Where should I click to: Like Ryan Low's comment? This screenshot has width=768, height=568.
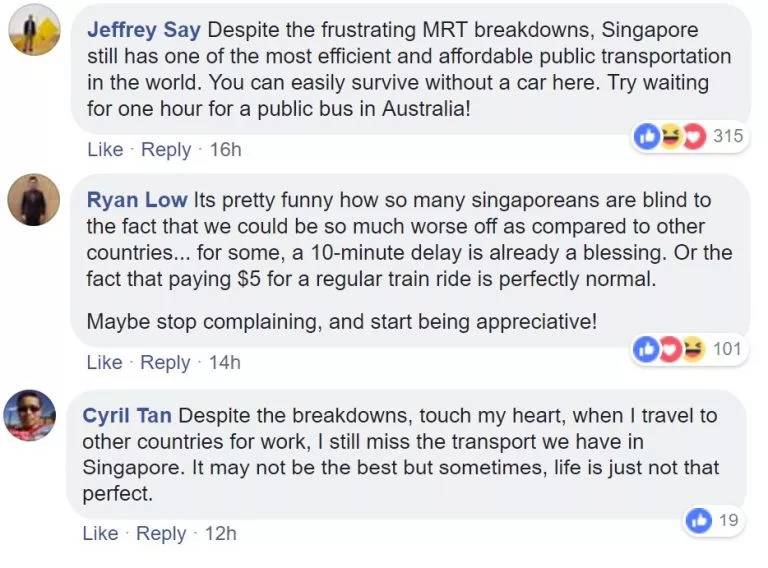(105, 363)
